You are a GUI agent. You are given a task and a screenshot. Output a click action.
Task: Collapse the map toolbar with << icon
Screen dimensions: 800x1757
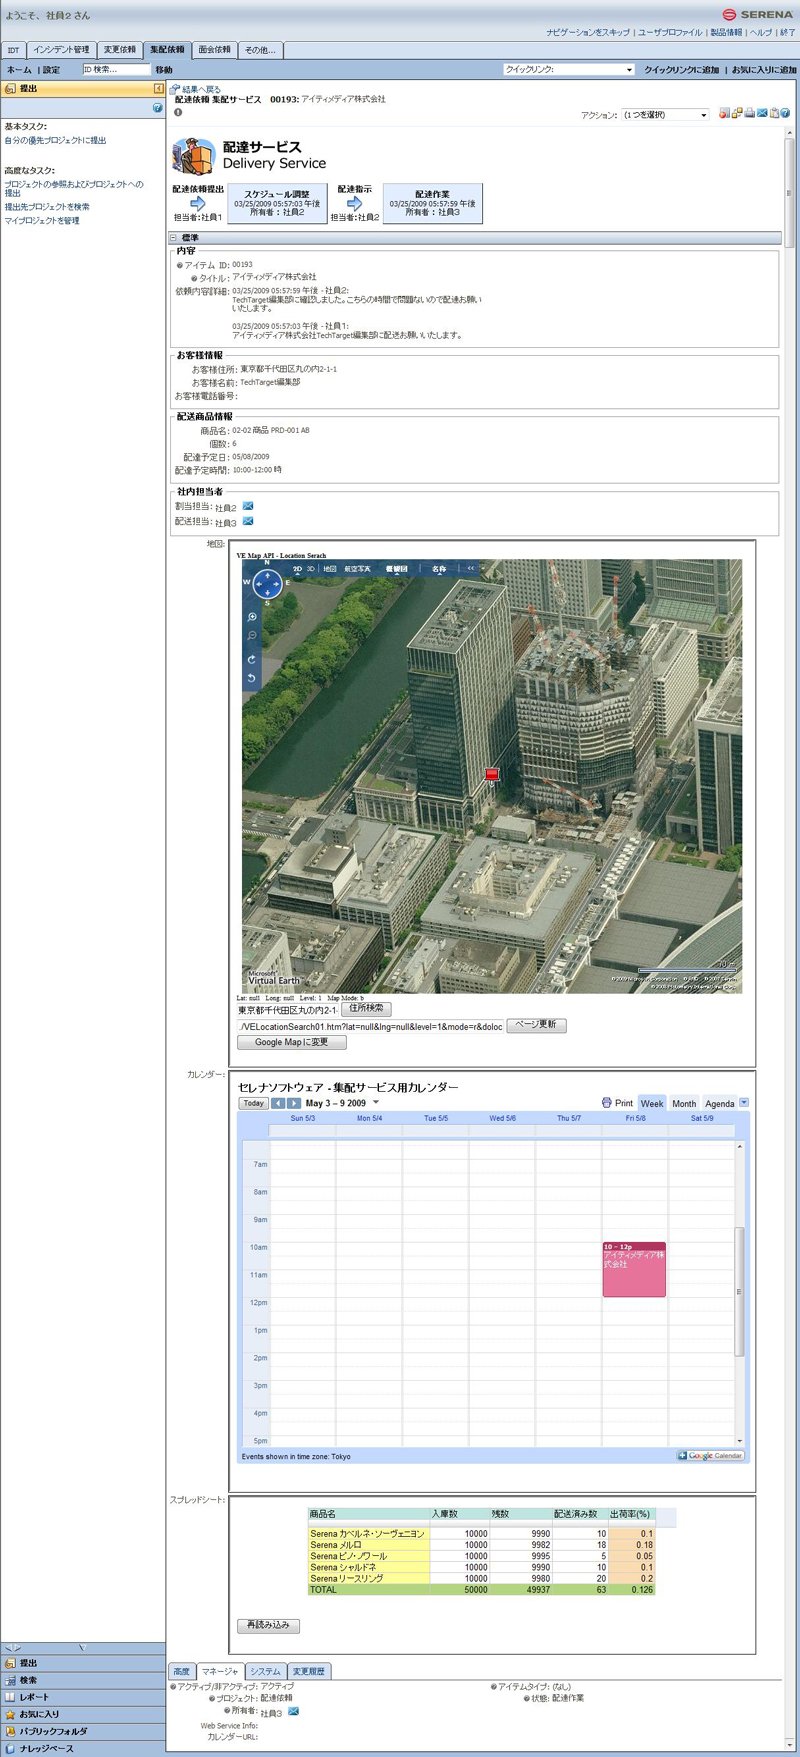471,568
